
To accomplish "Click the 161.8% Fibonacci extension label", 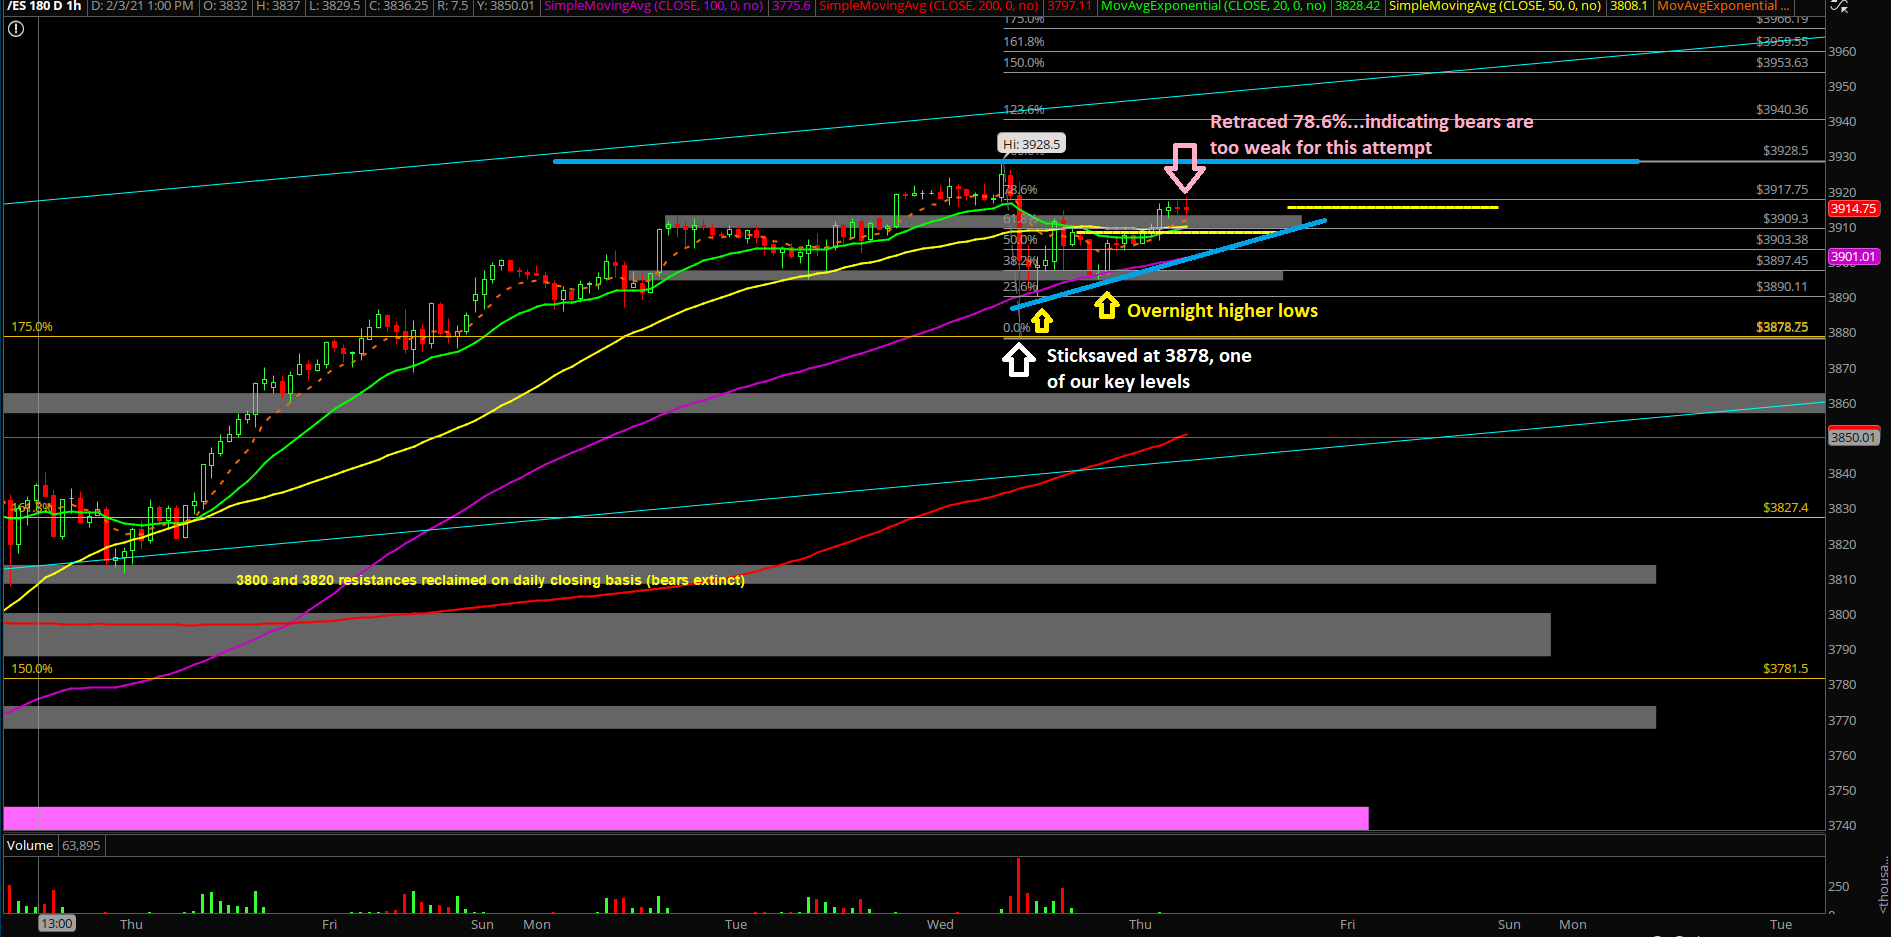I will click(1024, 42).
